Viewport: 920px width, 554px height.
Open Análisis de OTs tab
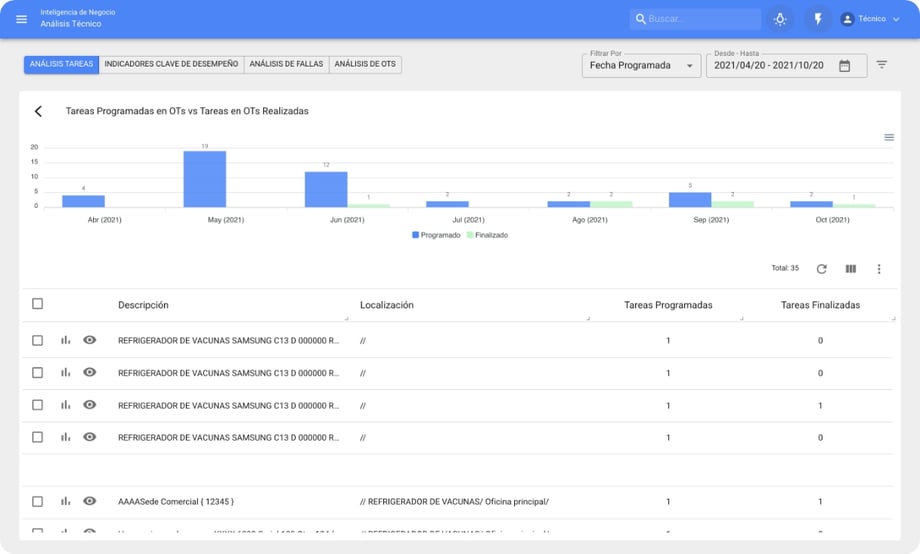point(365,64)
